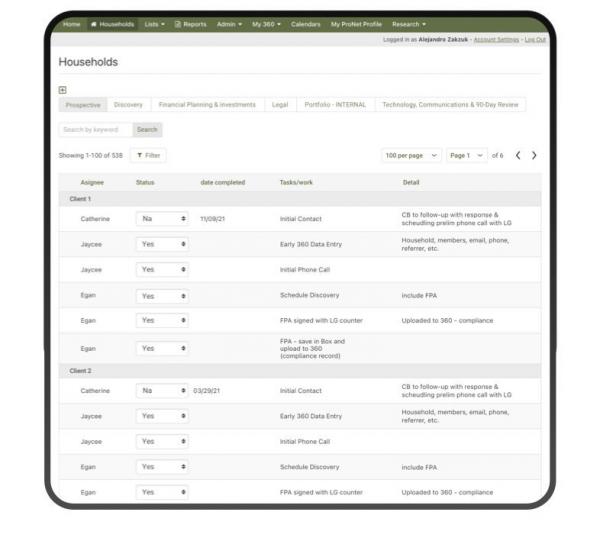
Task: Open the Reports nav item
Action: click(191, 24)
